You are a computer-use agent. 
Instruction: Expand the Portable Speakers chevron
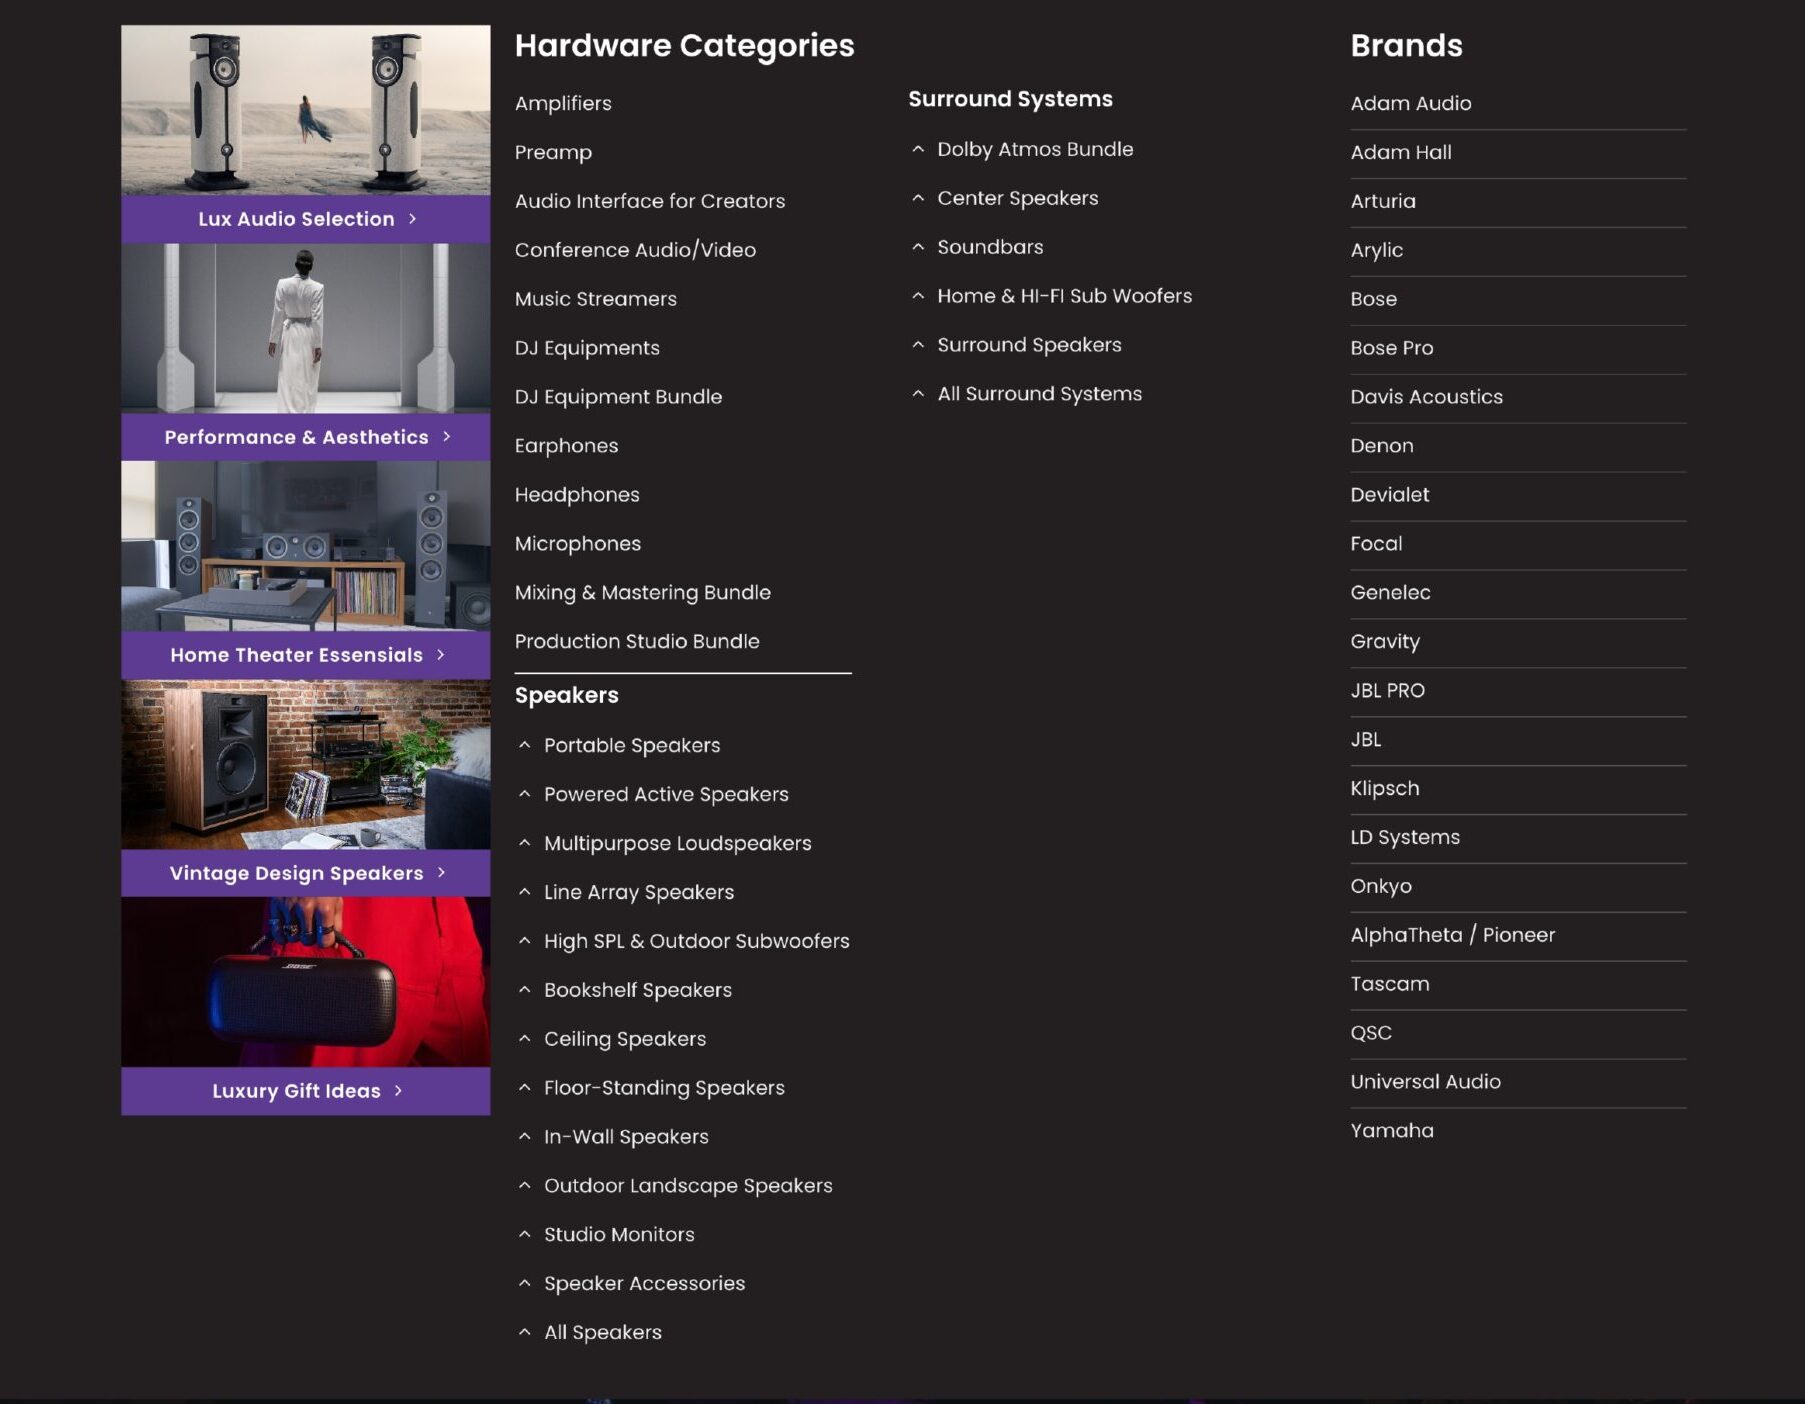point(525,745)
